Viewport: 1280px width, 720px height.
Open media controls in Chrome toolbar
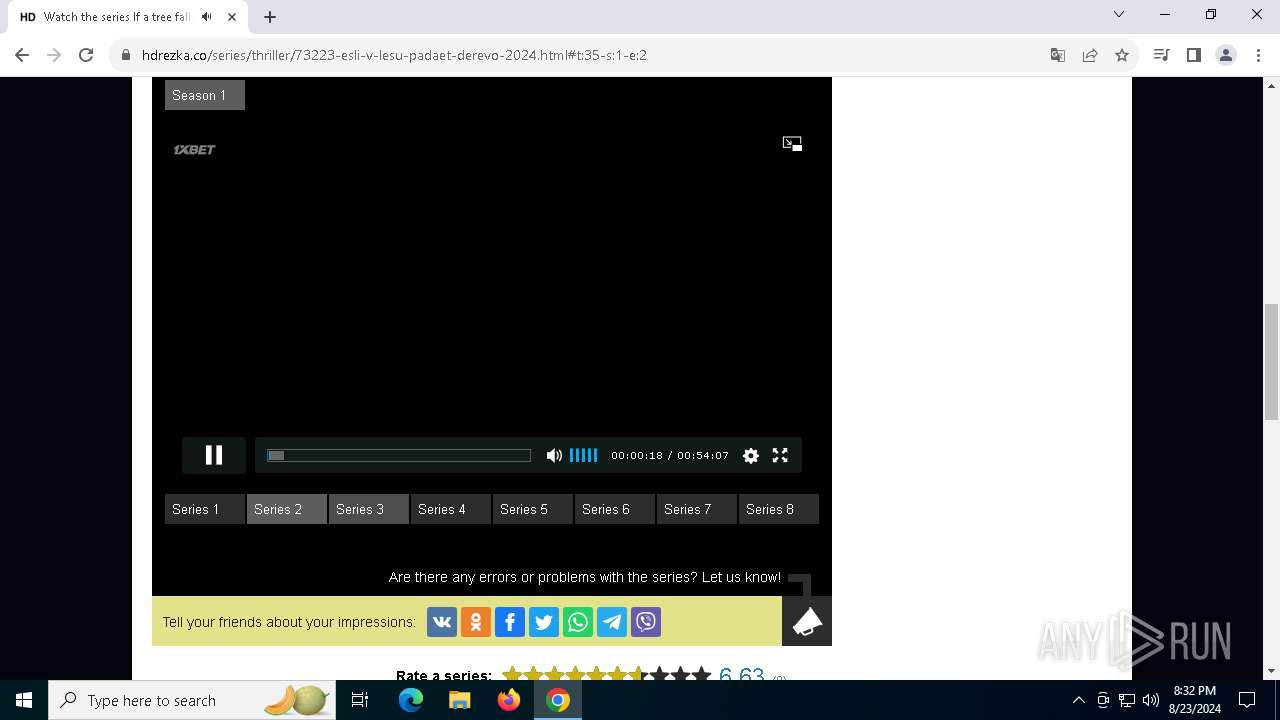[1161, 55]
